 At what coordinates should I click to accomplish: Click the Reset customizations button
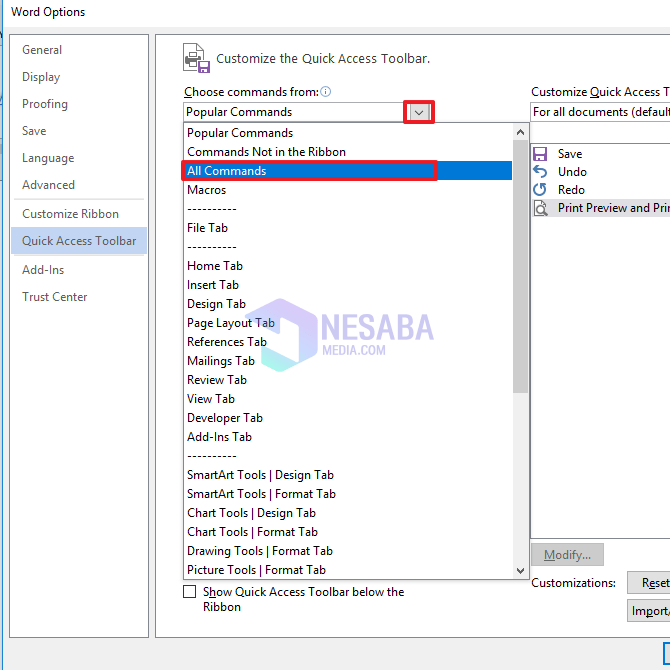pyautogui.click(x=650, y=583)
